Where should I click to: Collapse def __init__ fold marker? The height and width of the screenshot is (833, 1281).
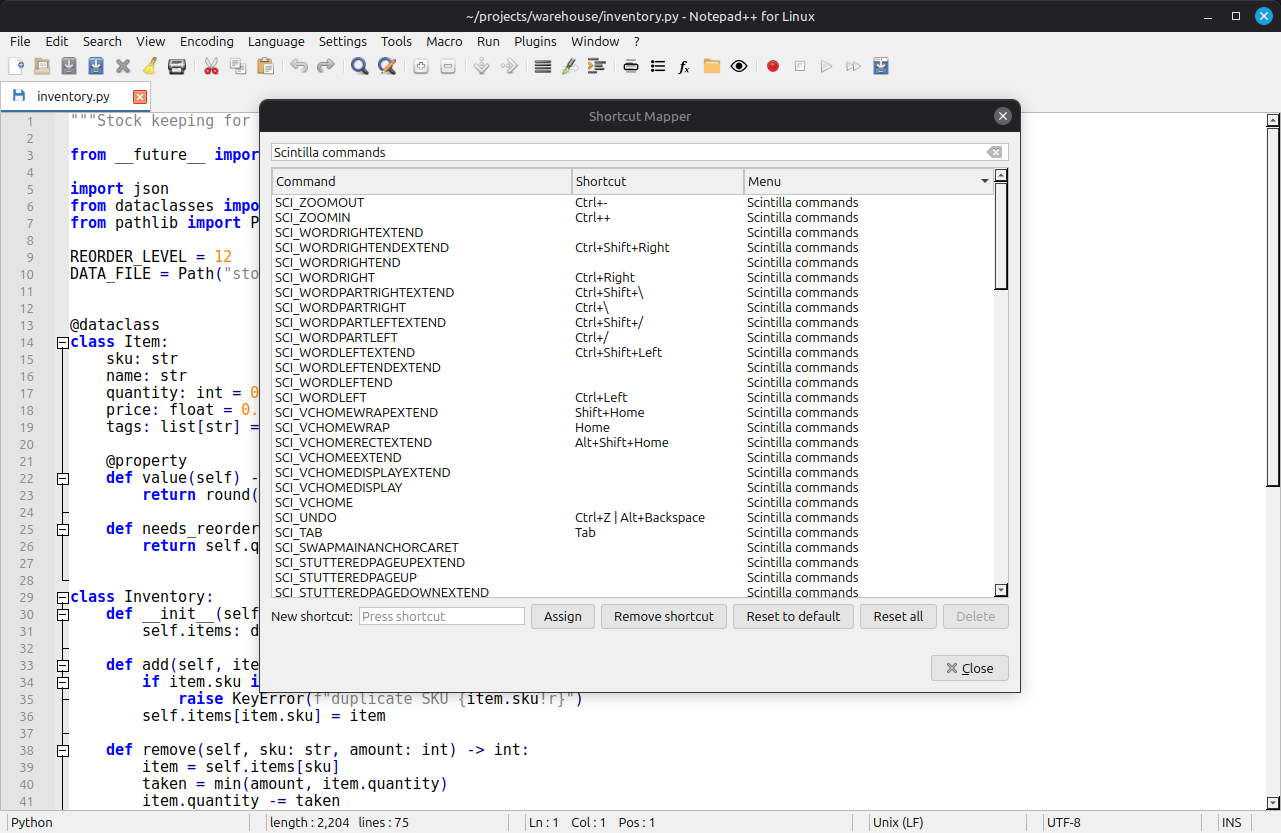point(62,614)
